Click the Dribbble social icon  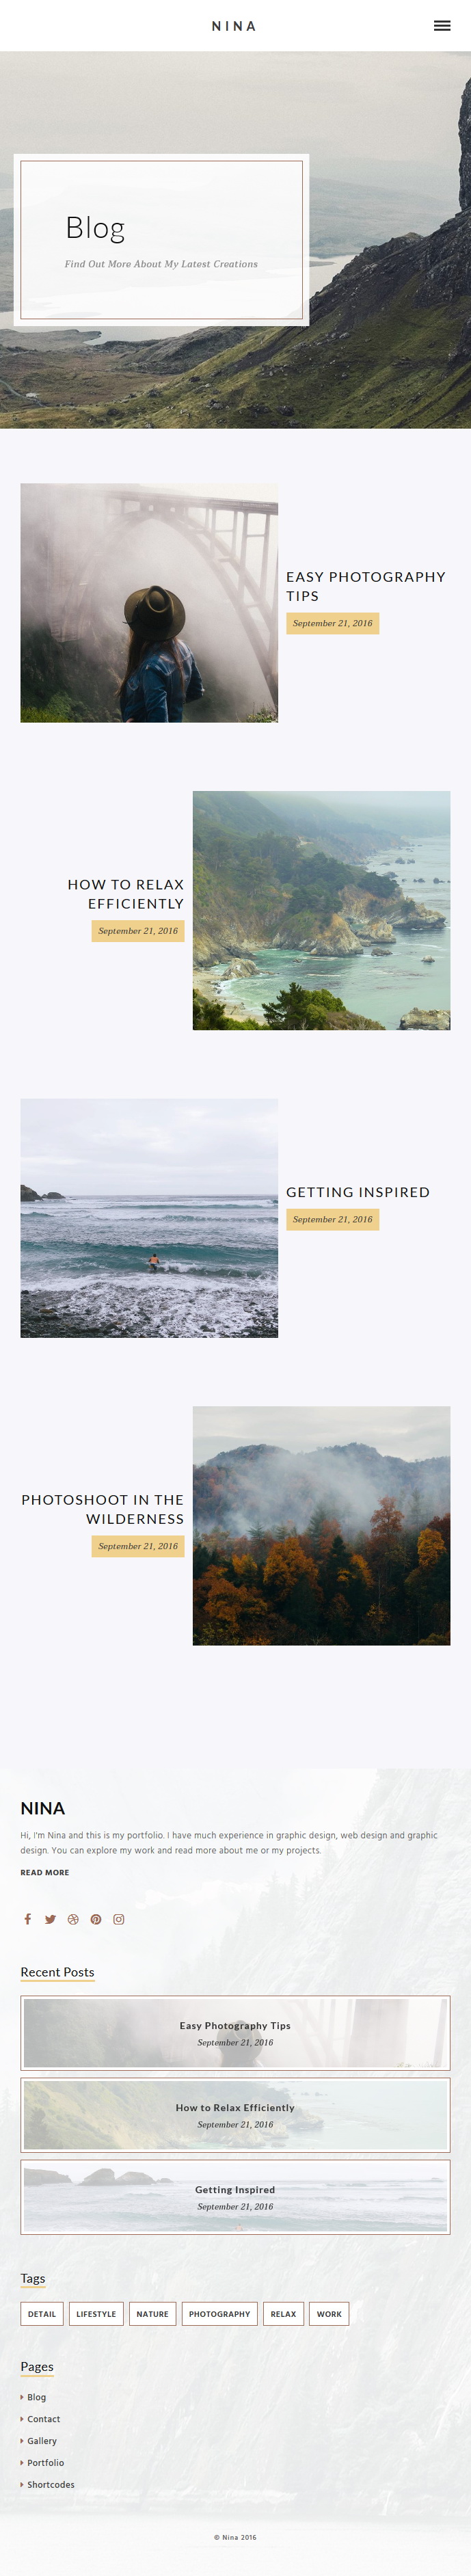pos(73,1919)
